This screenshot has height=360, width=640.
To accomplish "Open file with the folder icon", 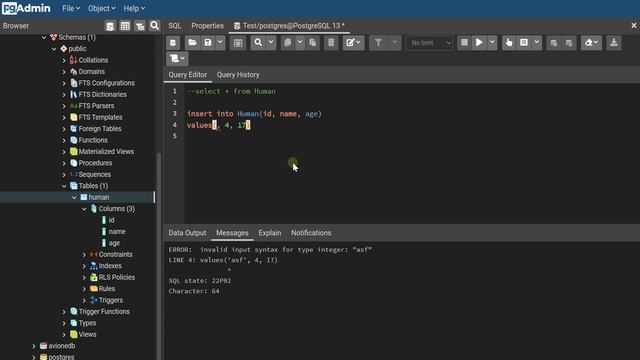I will pos(192,43).
